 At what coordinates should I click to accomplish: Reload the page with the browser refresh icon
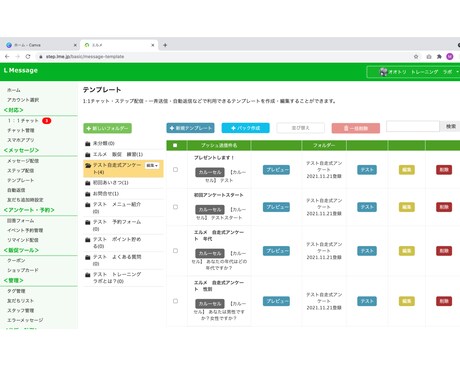click(x=28, y=57)
